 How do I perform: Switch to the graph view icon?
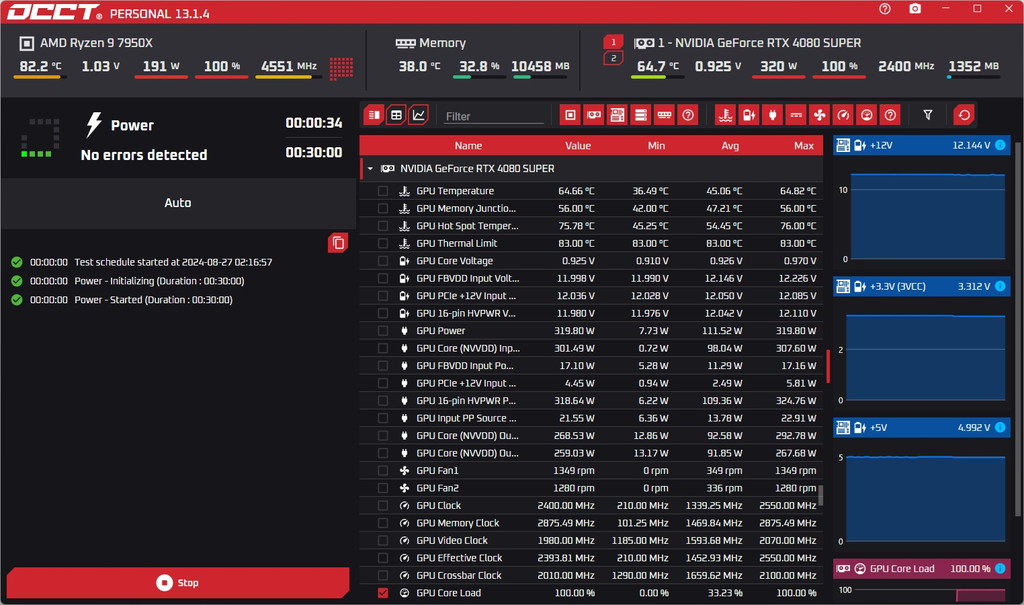tap(419, 115)
